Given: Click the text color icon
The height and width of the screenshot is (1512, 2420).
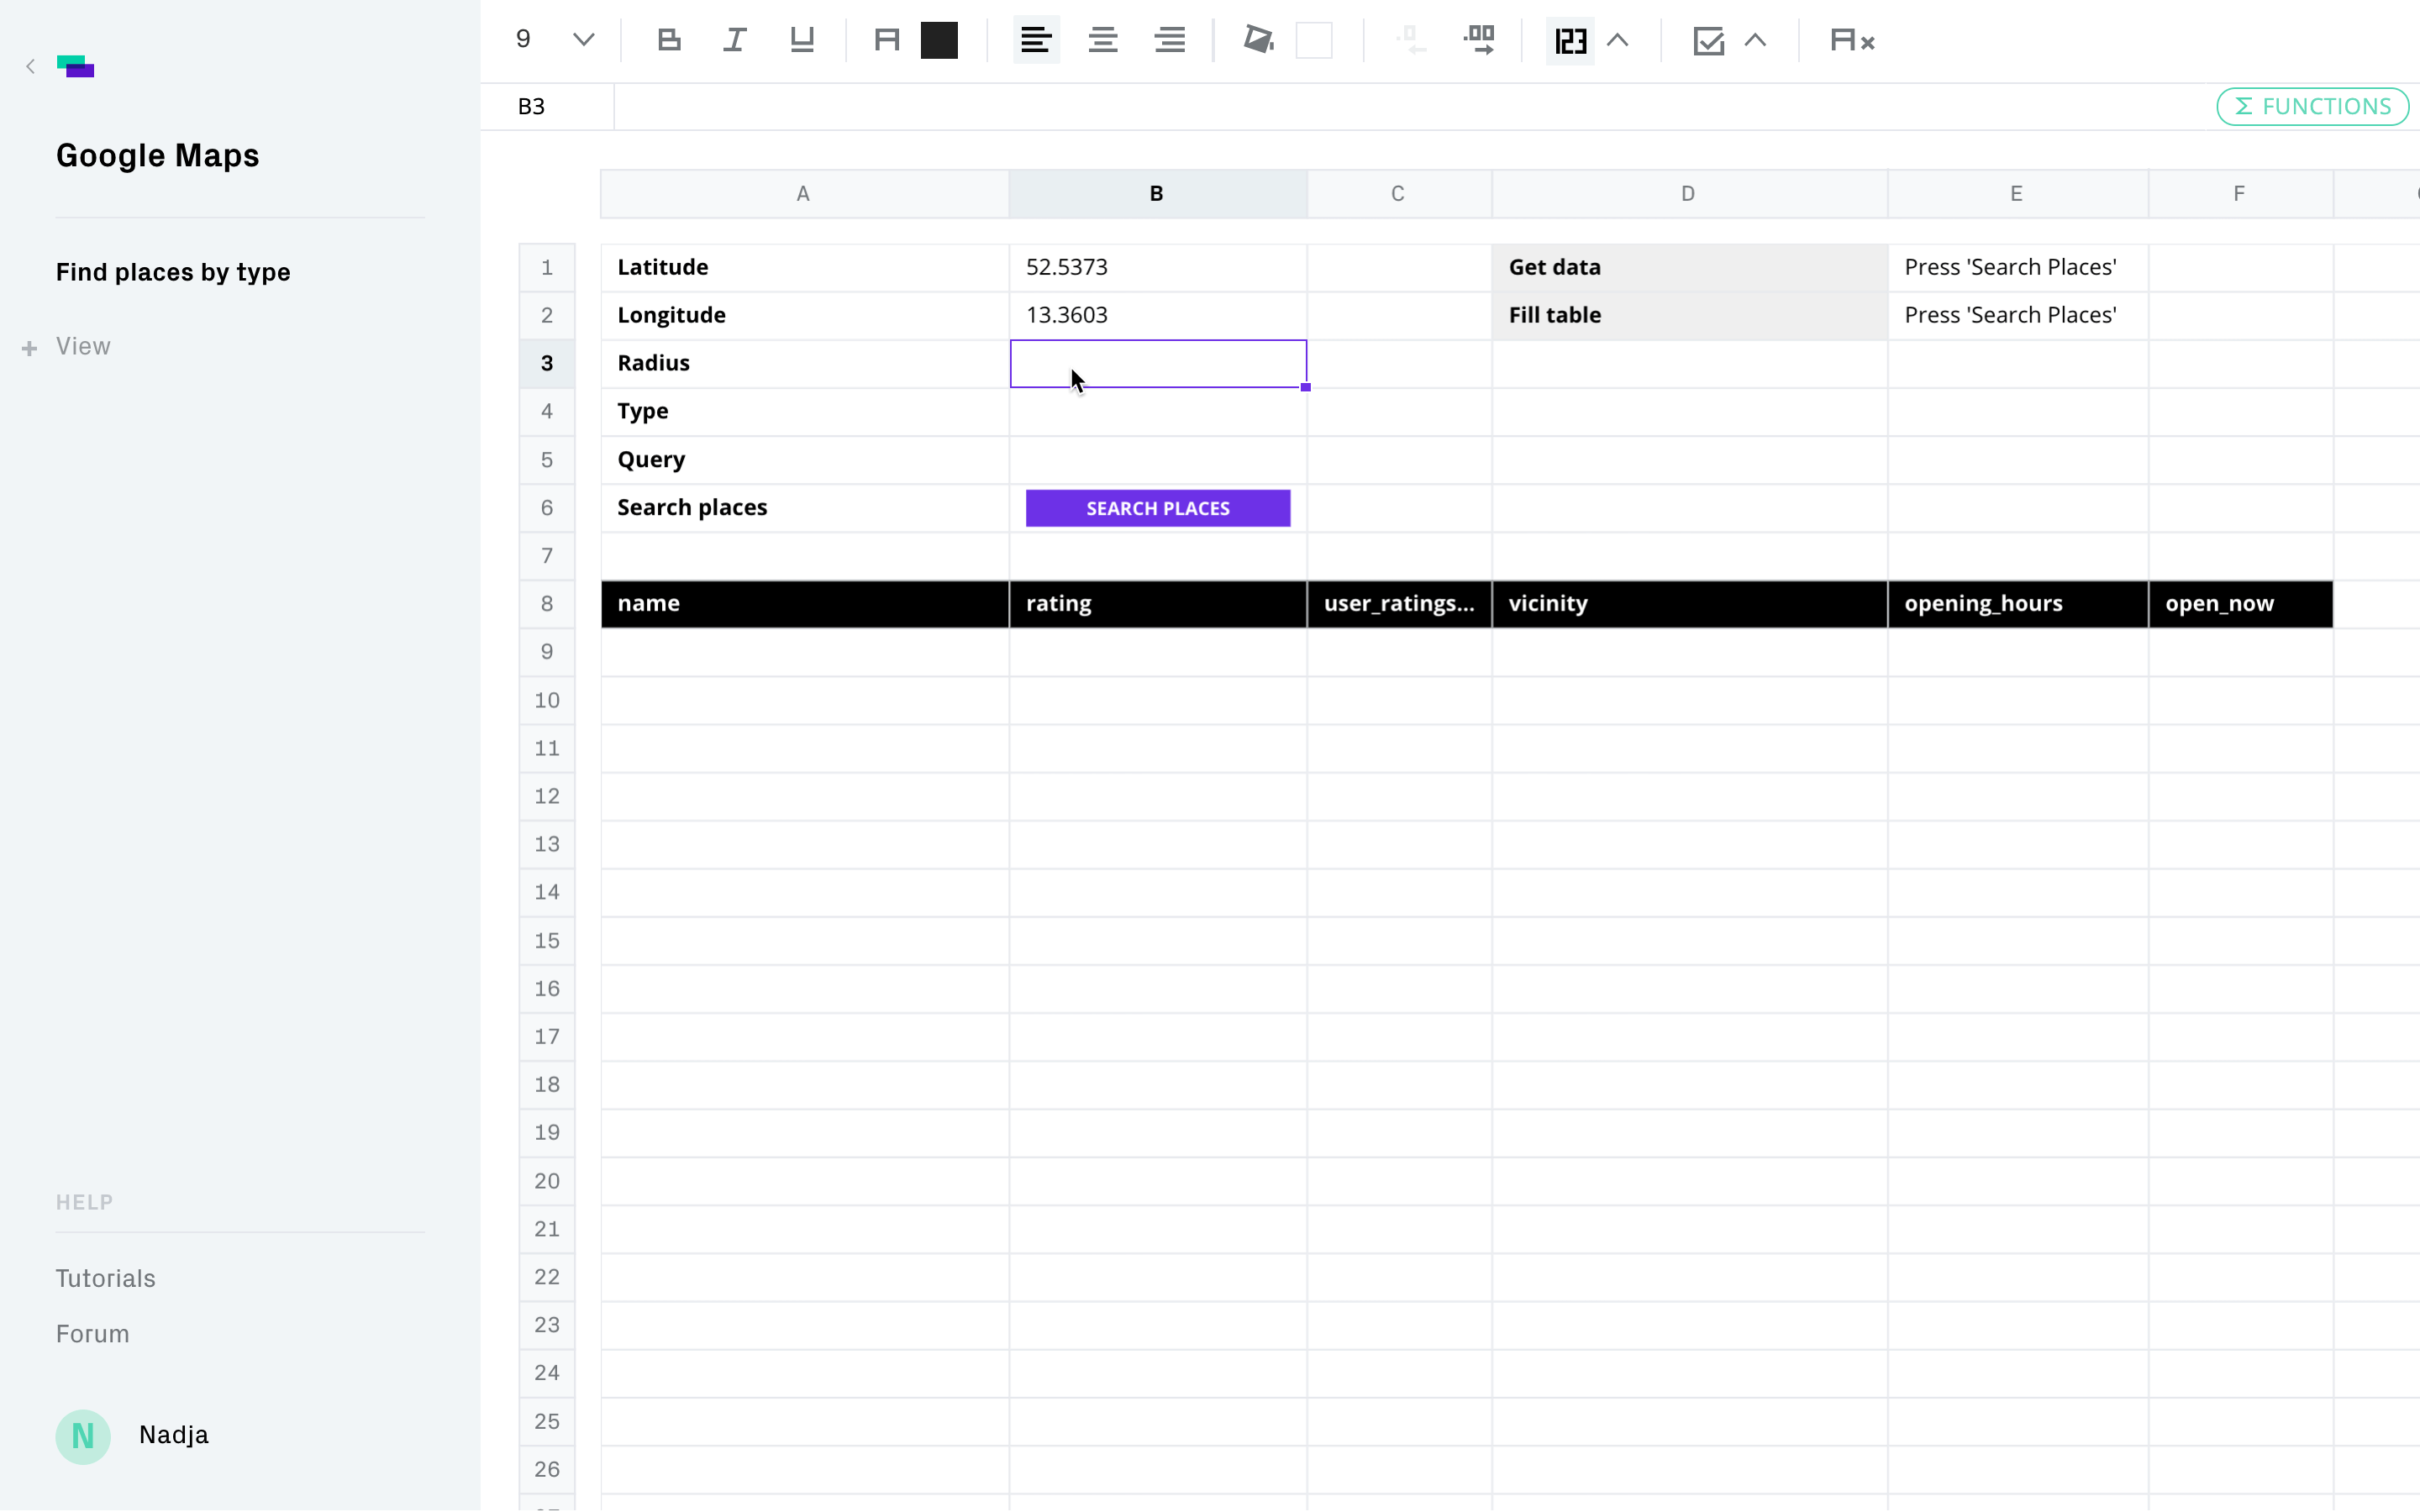Looking at the screenshot, I should click(x=886, y=40).
